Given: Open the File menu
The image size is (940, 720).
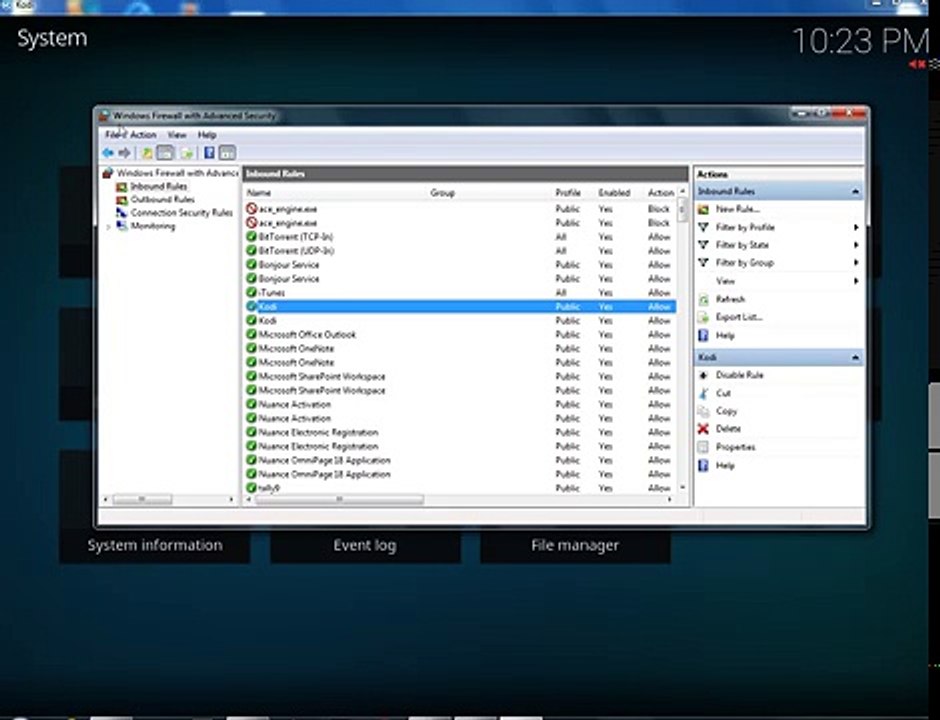Looking at the screenshot, I should [x=112, y=135].
